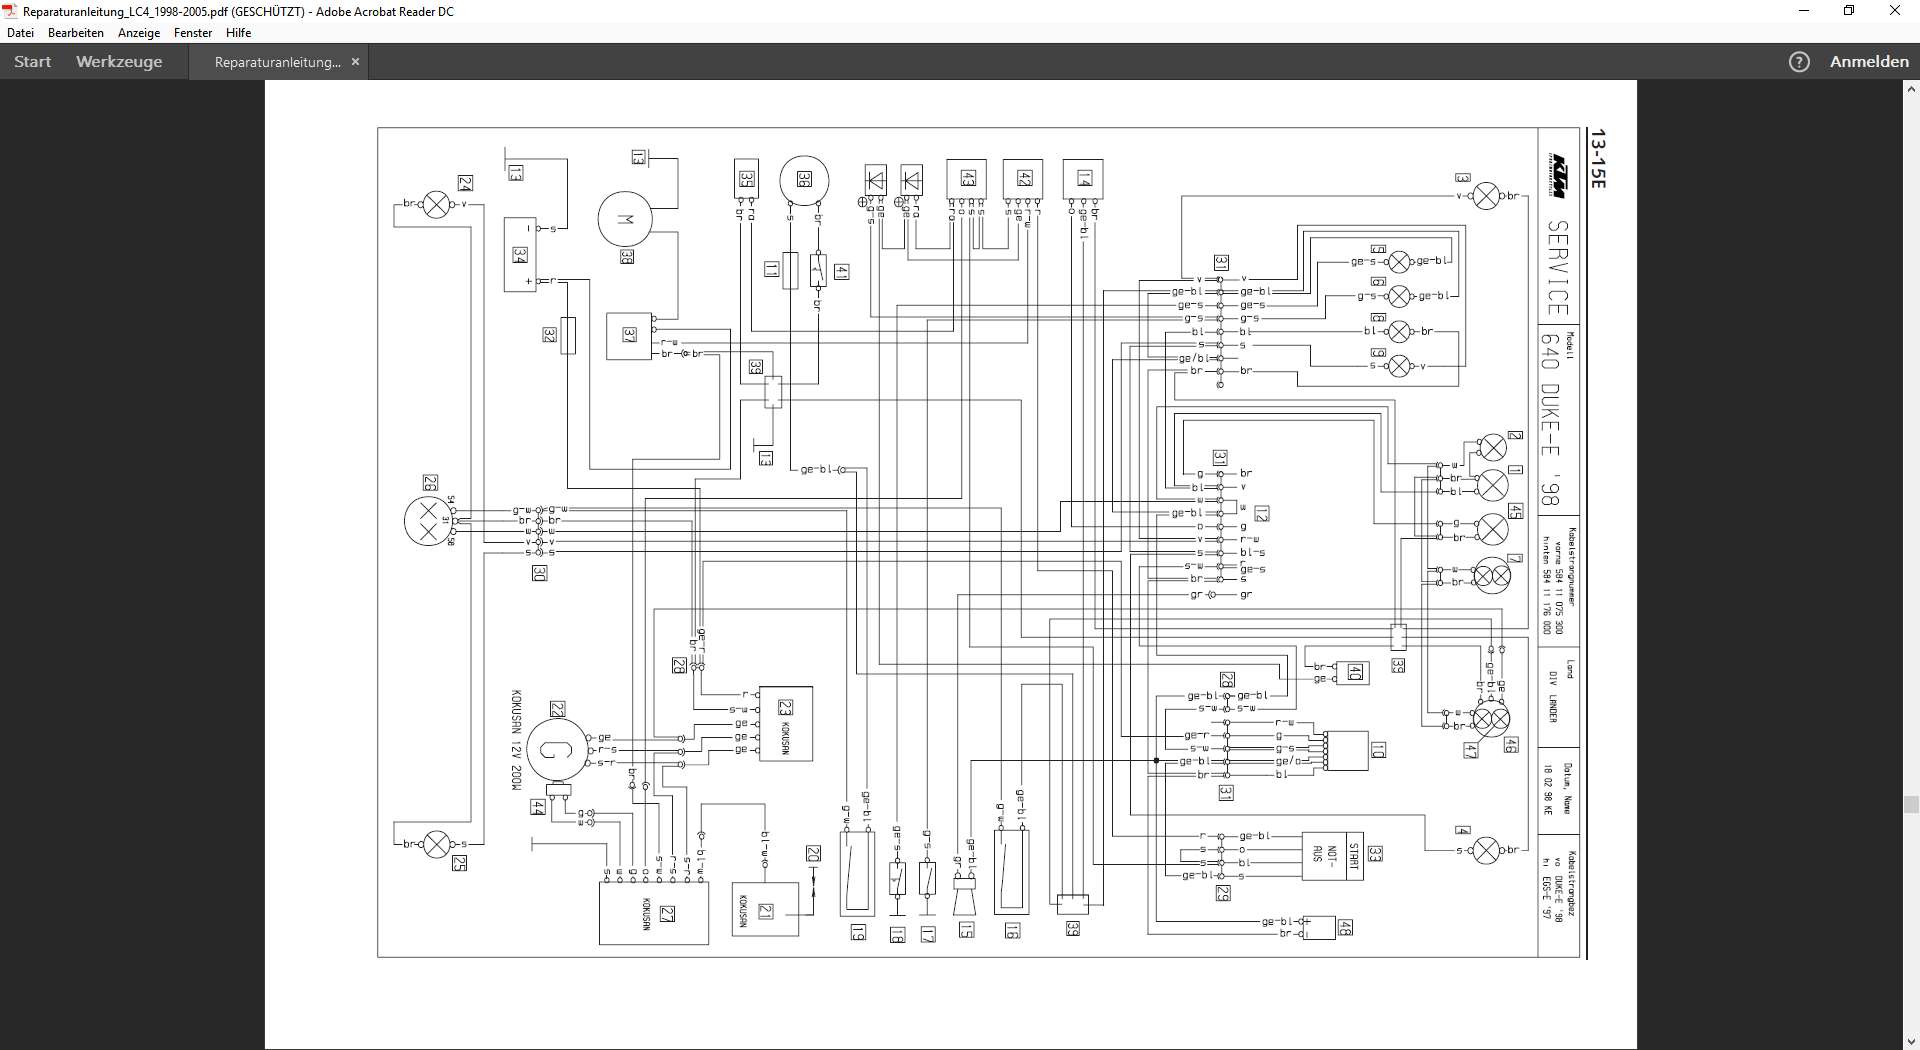Open the Bearbeiten menu
This screenshot has height=1050, width=1920.
click(x=76, y=33)
